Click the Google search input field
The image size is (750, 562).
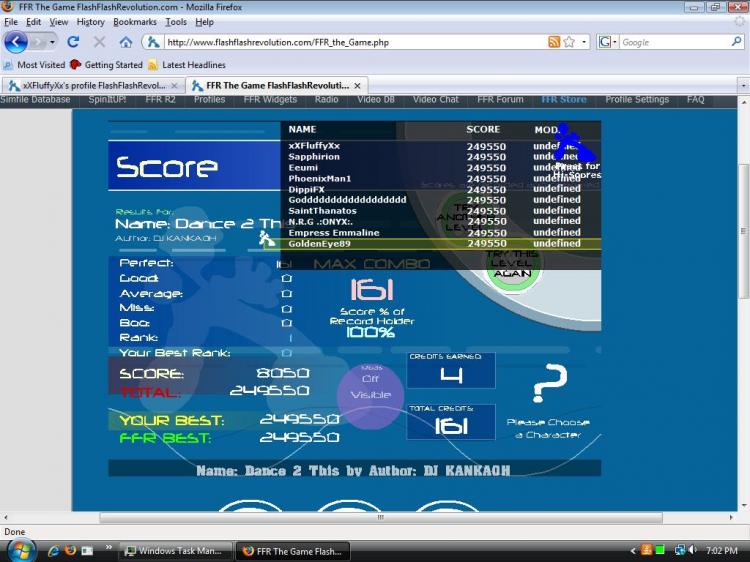tap(674, 42)
